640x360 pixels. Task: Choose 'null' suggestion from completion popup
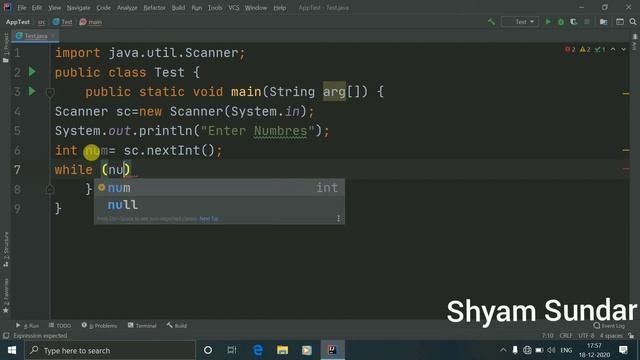point(219,205)
